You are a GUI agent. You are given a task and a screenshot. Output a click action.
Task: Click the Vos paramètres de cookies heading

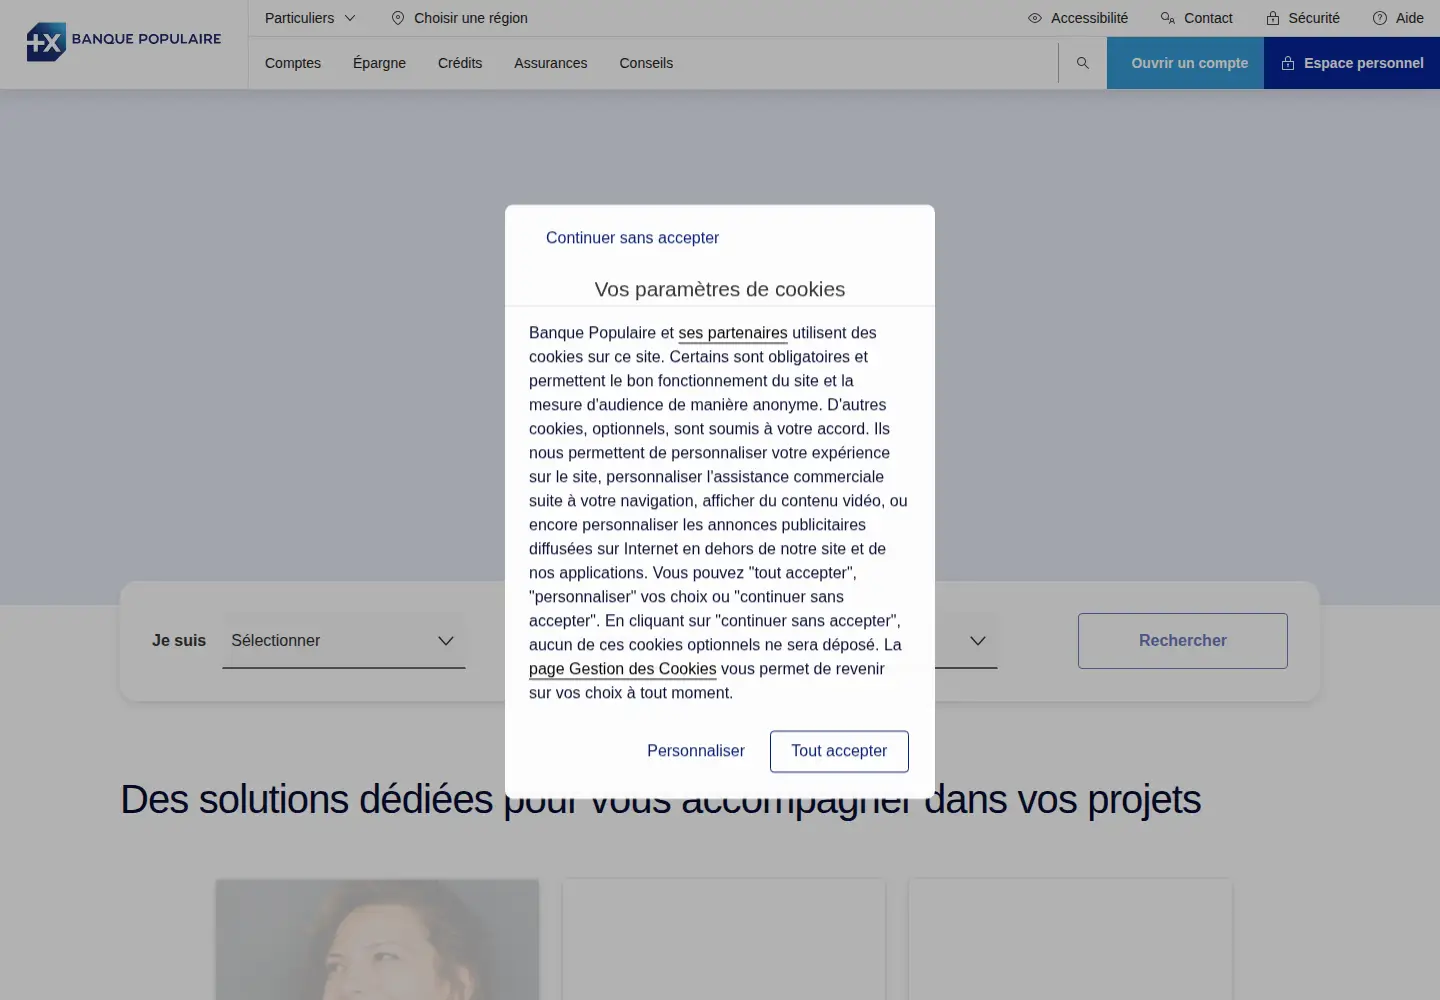[720, 289]
